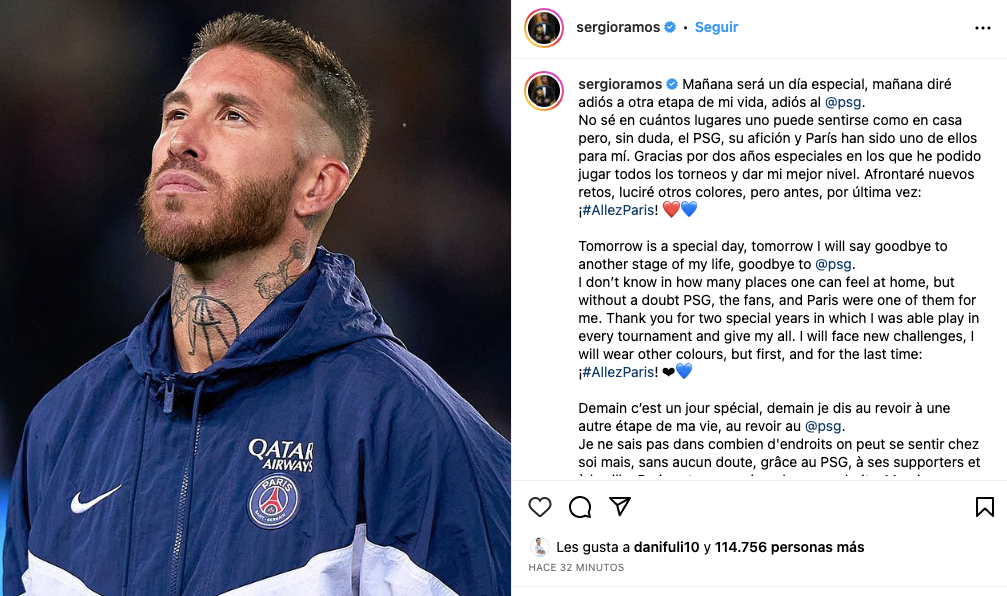The image size is (1007, 596).
Task: Click #AllezParis hashtag in English text
Action: pos(619,372)
